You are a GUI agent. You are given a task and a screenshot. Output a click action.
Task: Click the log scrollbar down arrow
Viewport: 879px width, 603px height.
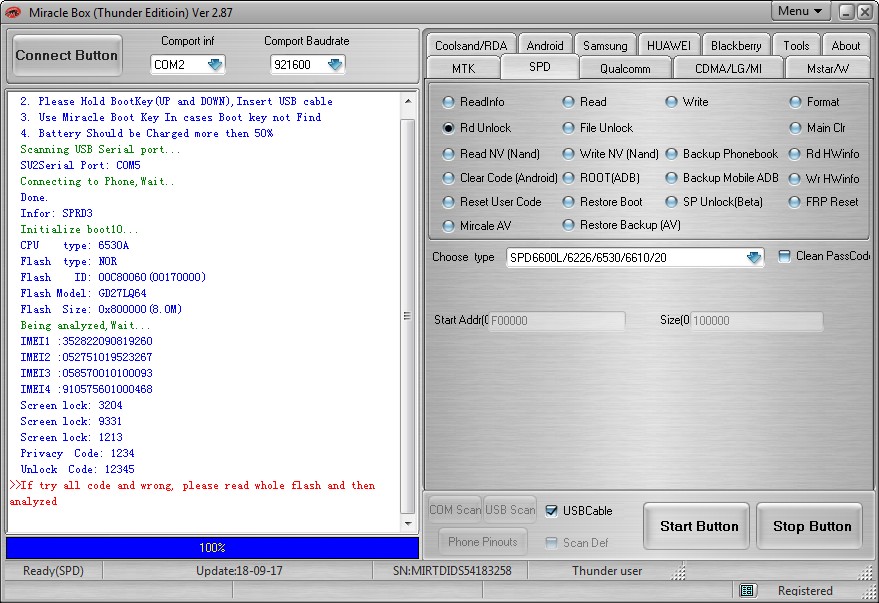(x=408, y=523)
